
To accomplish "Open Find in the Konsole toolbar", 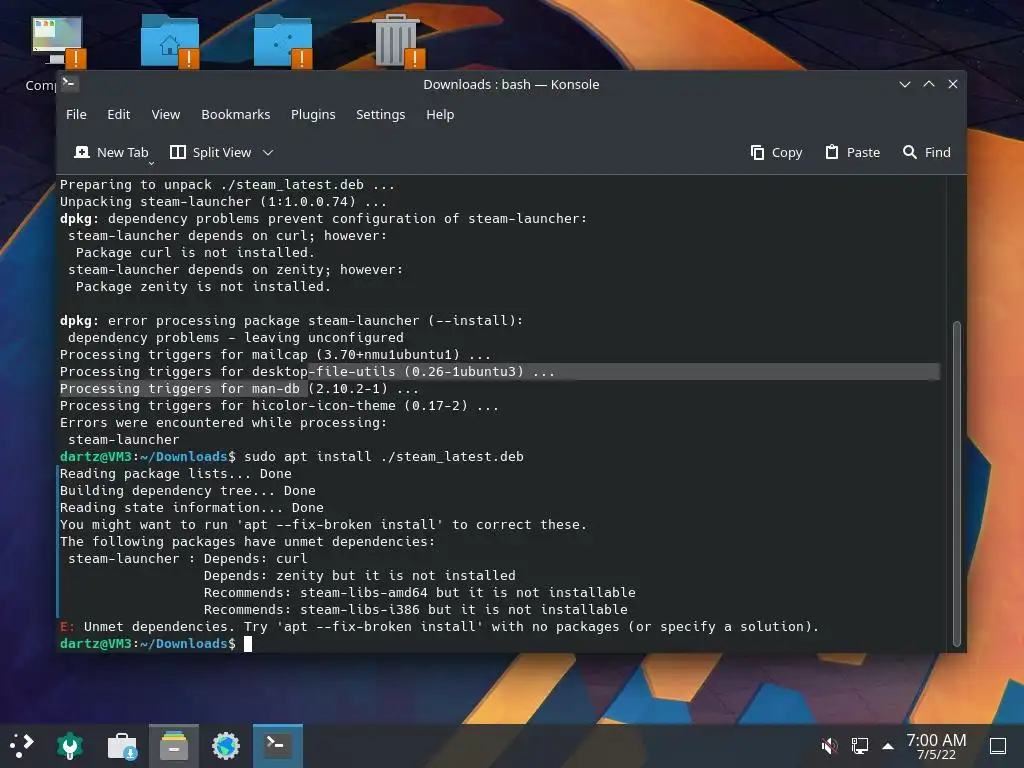I will 926,152.
